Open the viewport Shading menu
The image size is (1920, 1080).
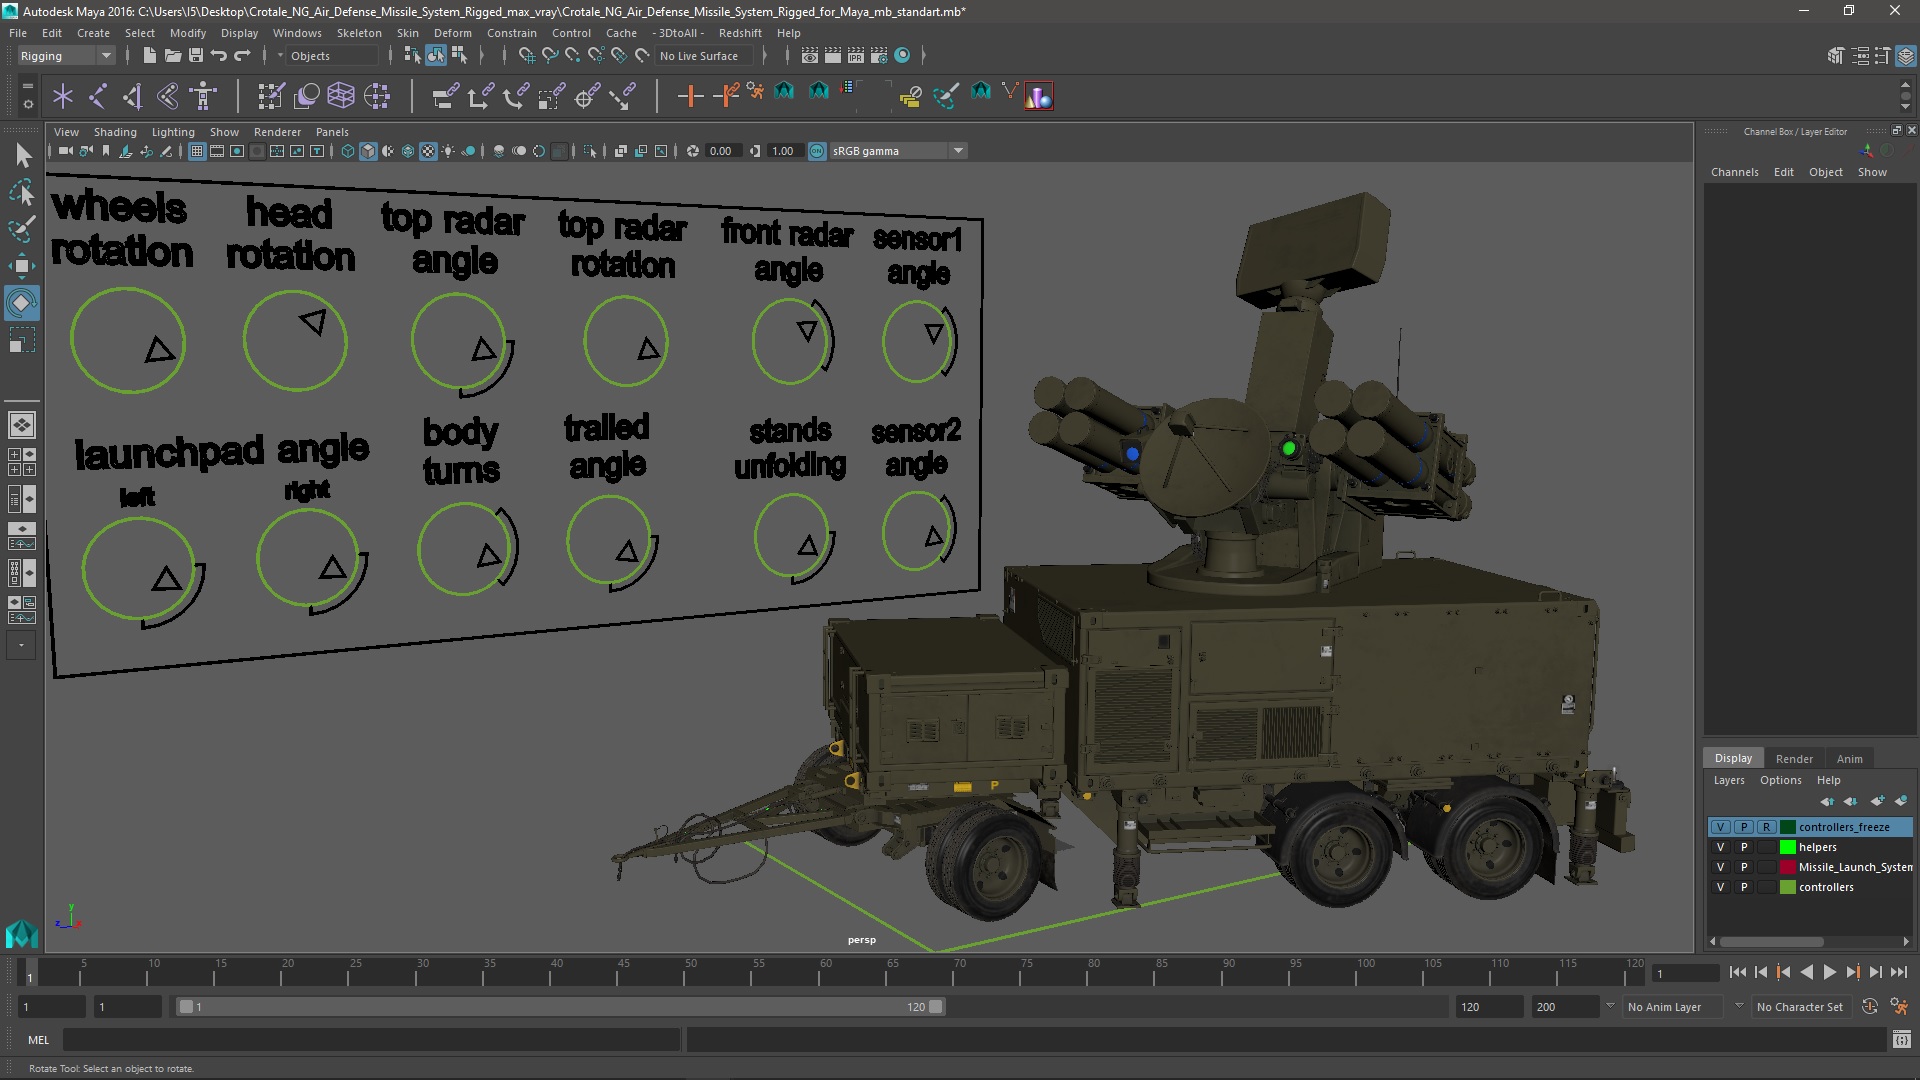coord(115,132)
